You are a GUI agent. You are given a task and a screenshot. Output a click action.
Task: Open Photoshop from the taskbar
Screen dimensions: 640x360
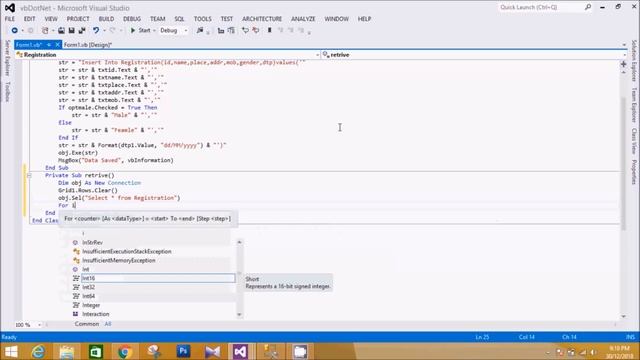pos(183,352)
